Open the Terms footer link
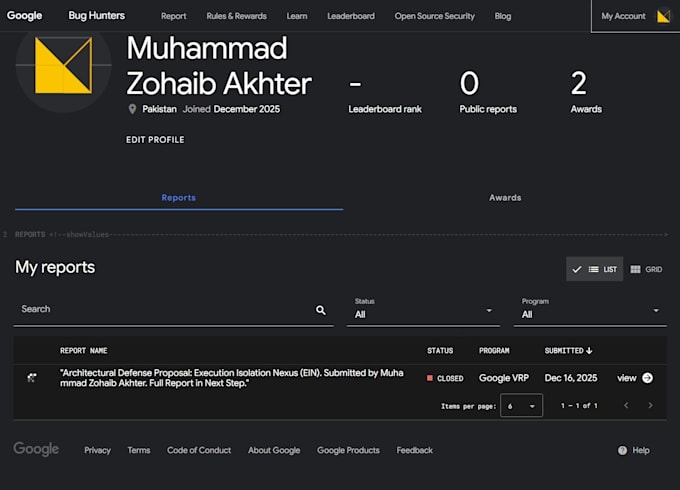 139,450
